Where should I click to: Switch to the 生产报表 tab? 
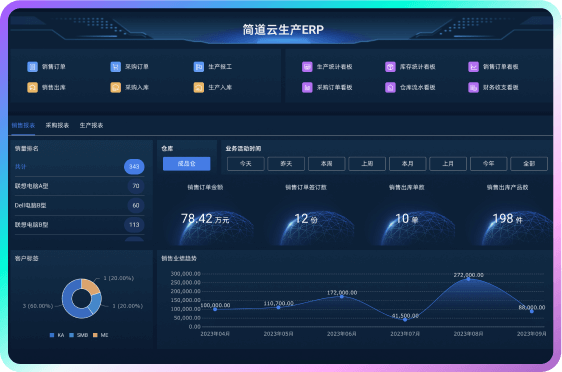(91, 125)
